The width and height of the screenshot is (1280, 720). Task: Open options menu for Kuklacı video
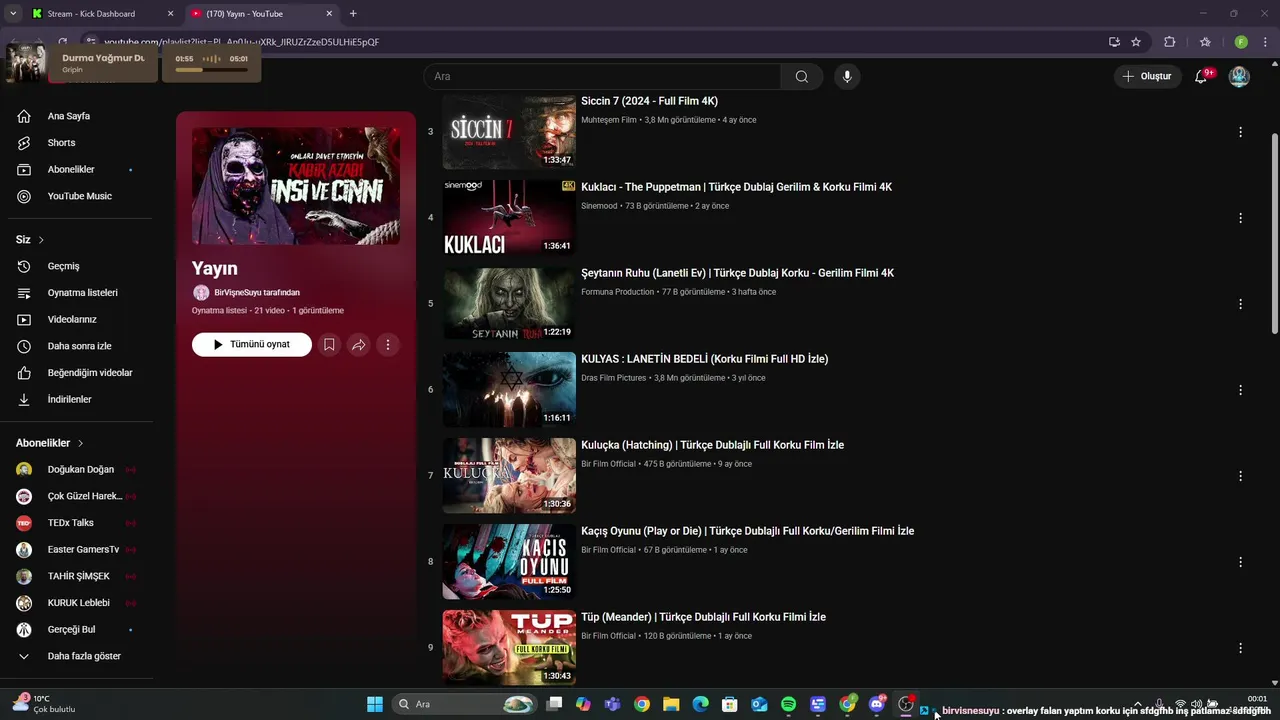[x=1240, y=218]
